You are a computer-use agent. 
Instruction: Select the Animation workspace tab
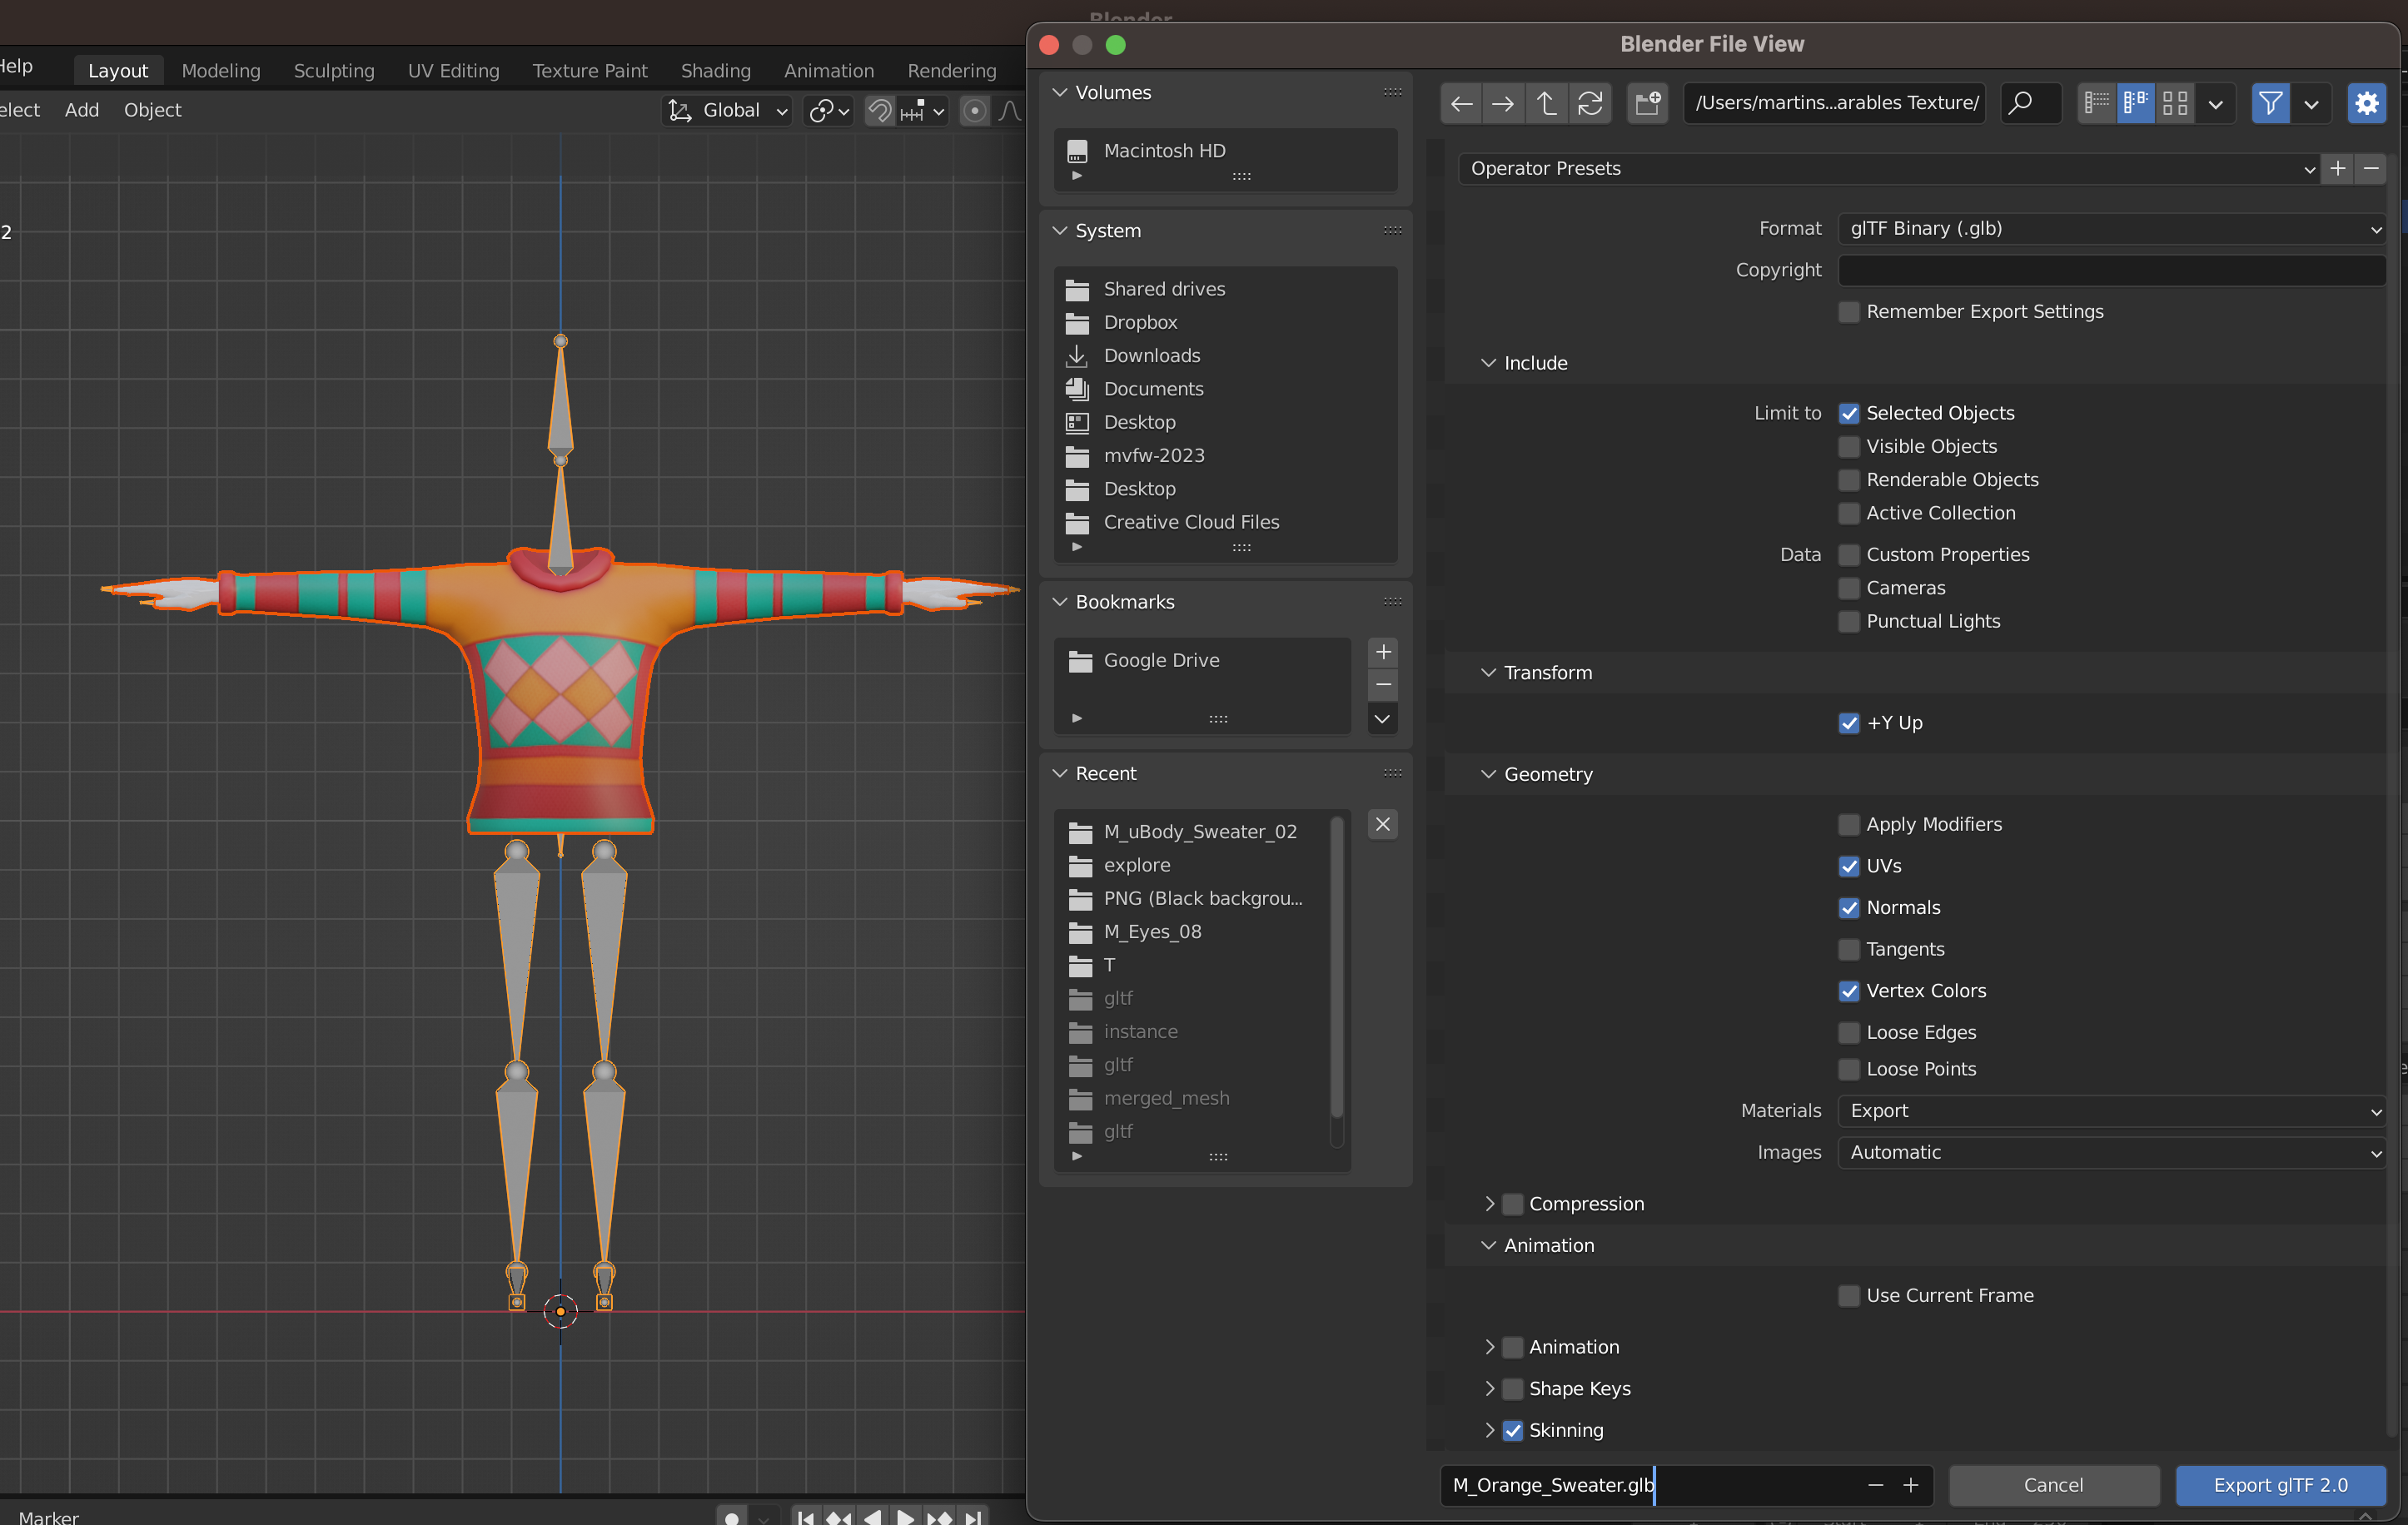tap(825, 70)
